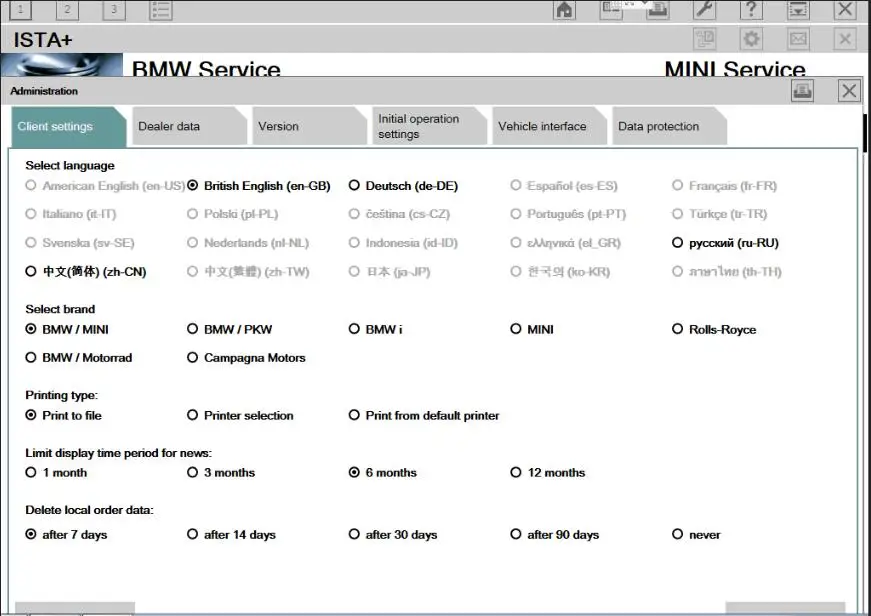Select русский (ru-RU) language
Screen dimensions: 871x616
click(725, 243)
